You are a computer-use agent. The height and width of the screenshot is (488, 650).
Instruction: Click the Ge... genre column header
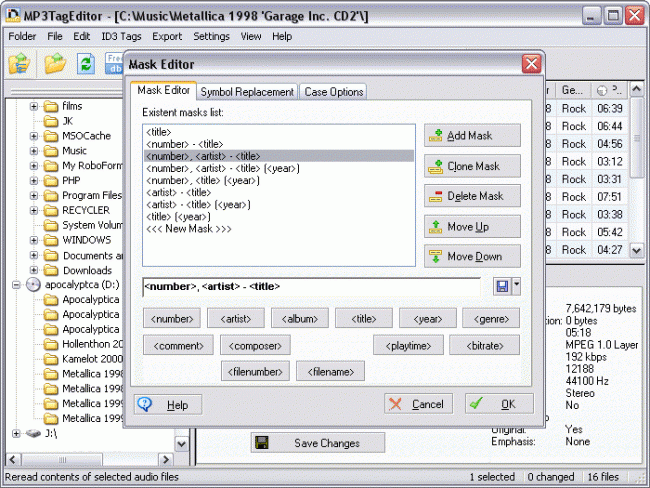pos(572,90)
